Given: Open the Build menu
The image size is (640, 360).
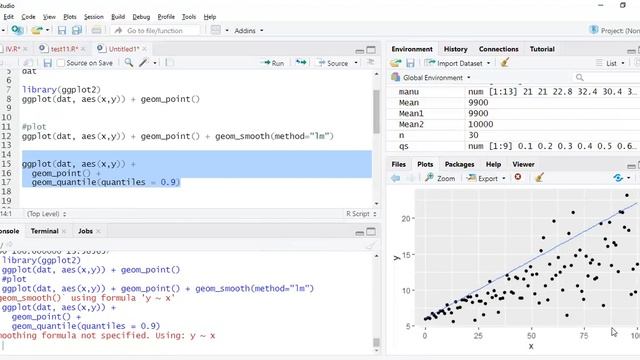Looking at the screenshot, I should (x=118, y=17).
